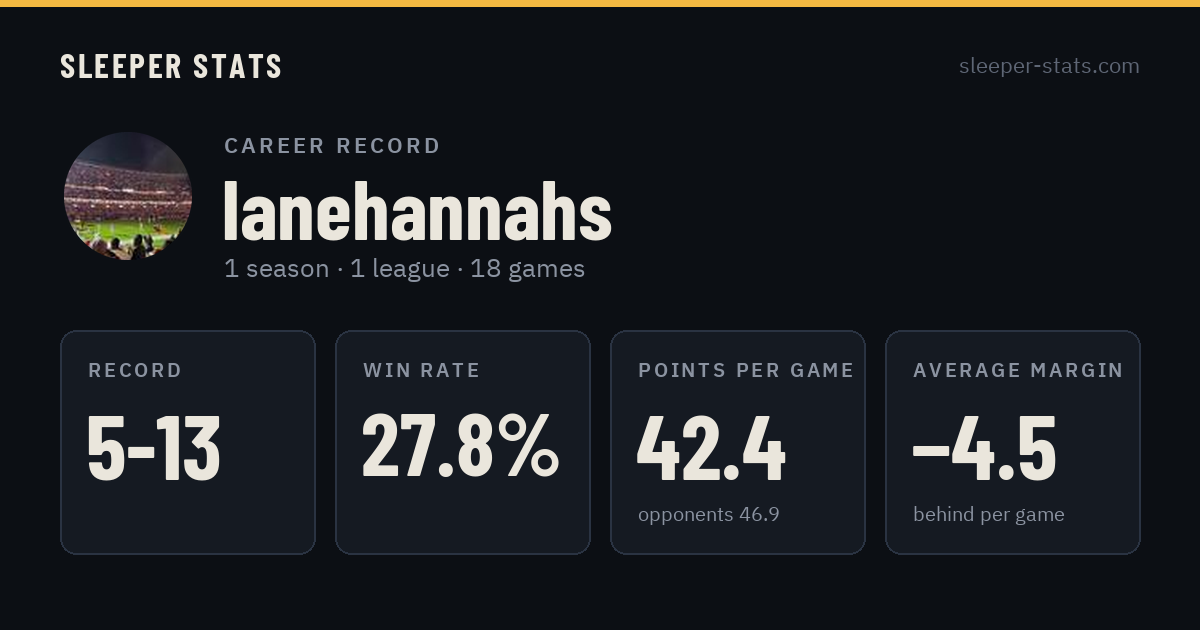Image resolution: width=1200 pixels, height=630 pixels.
Task: Open the Record stat card
Action: (188, 442)
